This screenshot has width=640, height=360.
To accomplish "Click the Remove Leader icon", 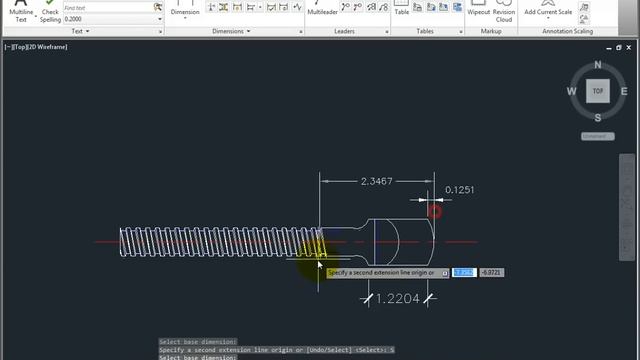I will [x=358, y=7].
